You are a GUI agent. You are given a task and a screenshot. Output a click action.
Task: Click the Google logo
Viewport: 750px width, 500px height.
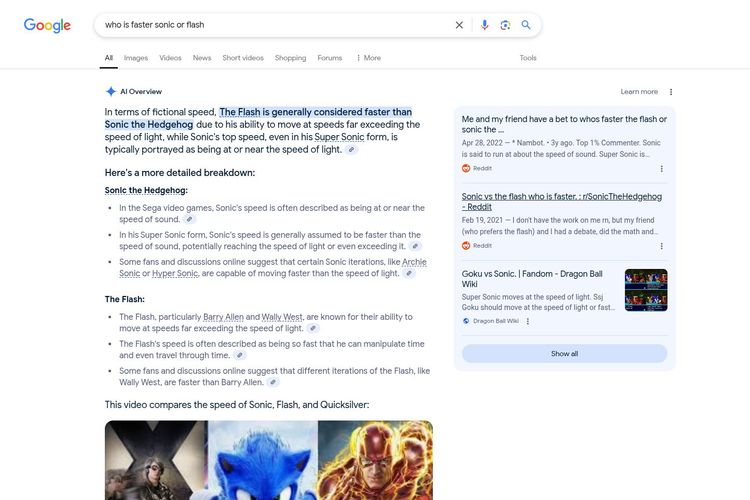[x=47, y=25]
